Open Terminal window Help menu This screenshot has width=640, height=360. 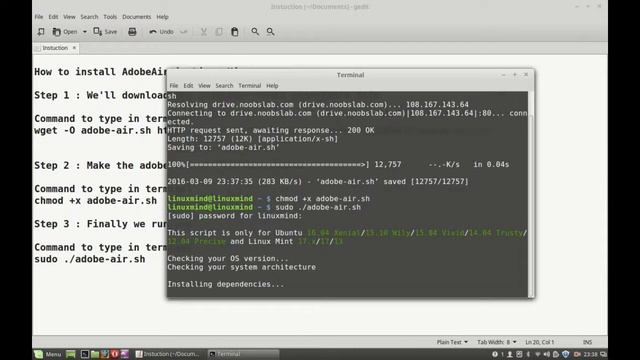pyautogui.click(x=272, y=86)
